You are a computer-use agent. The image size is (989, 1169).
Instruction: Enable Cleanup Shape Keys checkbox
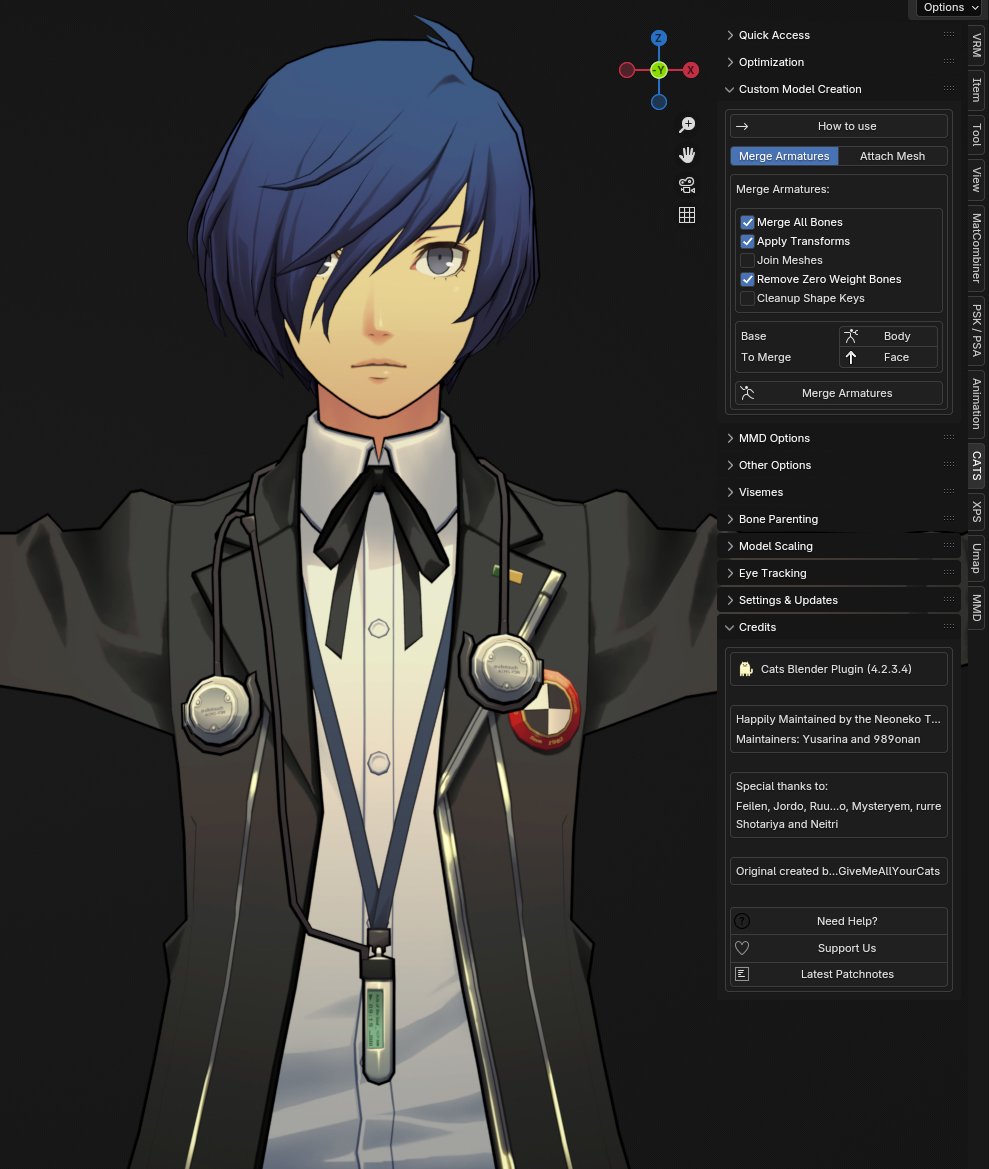click(x=748, y=298)
